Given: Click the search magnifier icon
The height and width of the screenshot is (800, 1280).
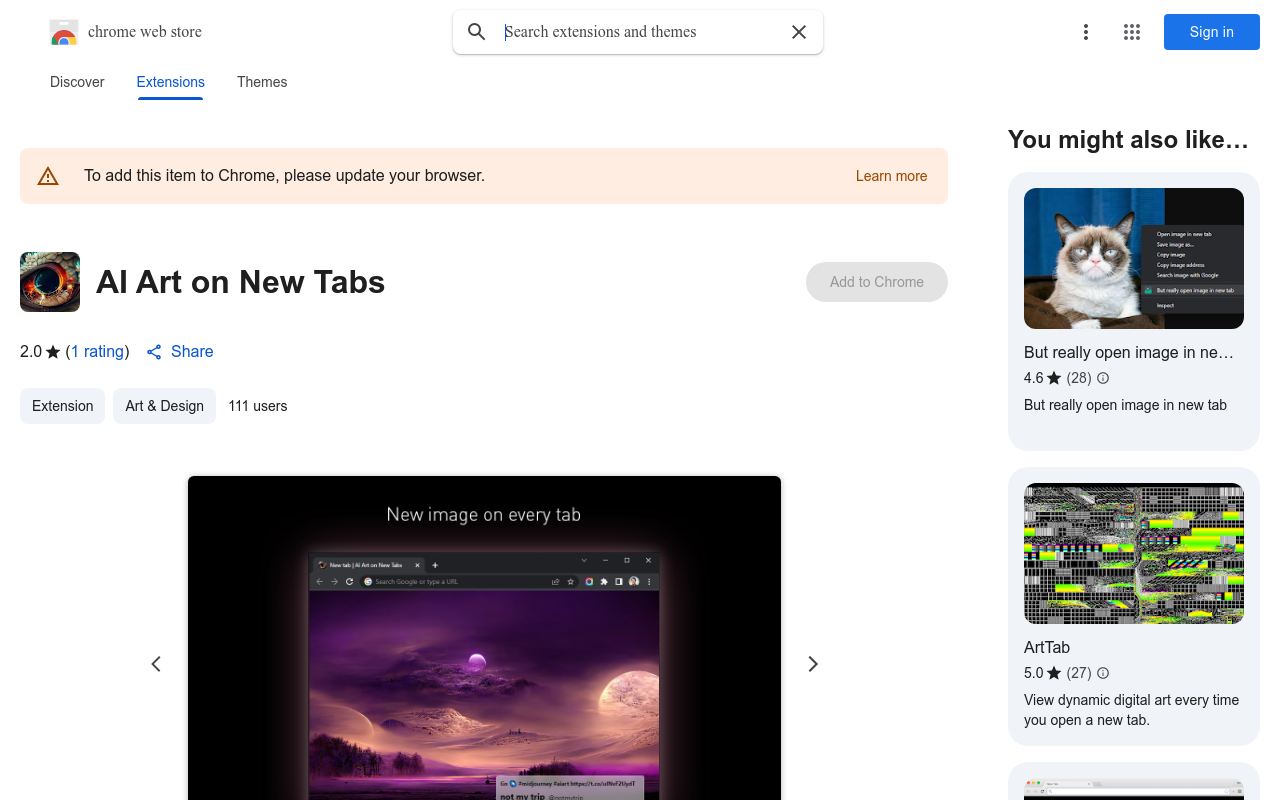Looking at the screenshot, I should [x=477, y=32].
